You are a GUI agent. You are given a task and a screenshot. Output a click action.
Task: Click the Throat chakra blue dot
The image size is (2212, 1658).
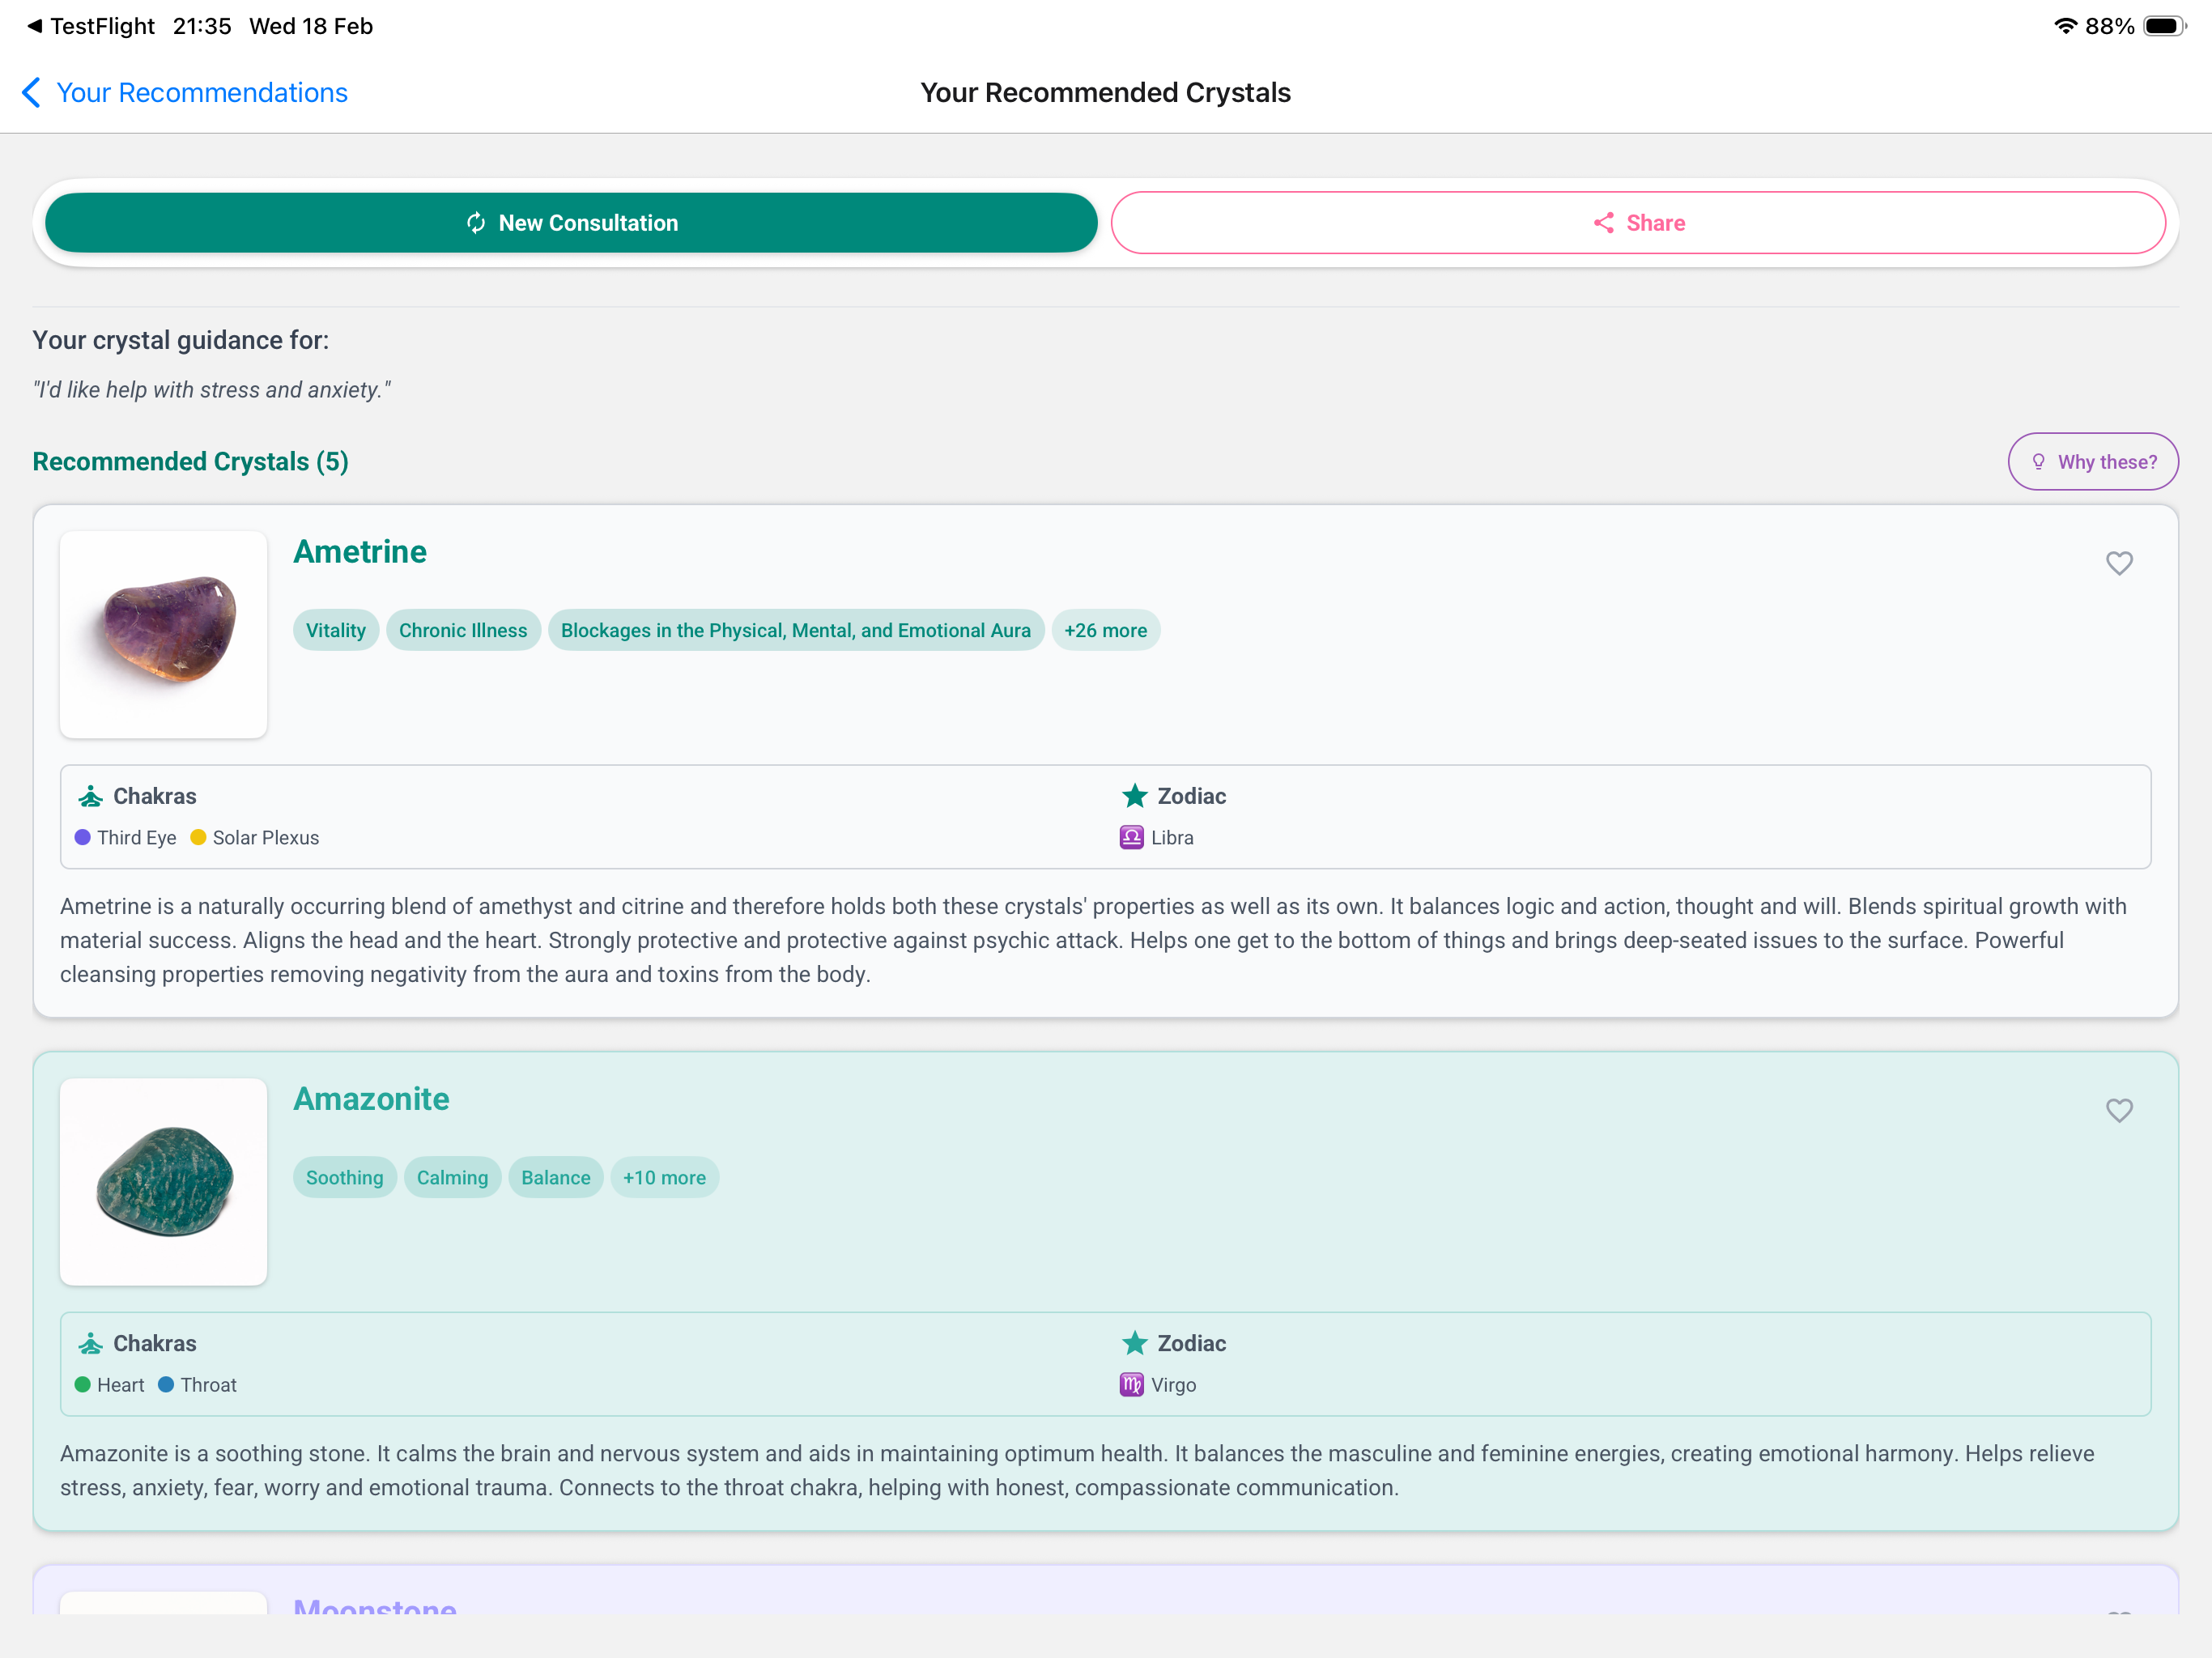click(x=166, y=1384)
